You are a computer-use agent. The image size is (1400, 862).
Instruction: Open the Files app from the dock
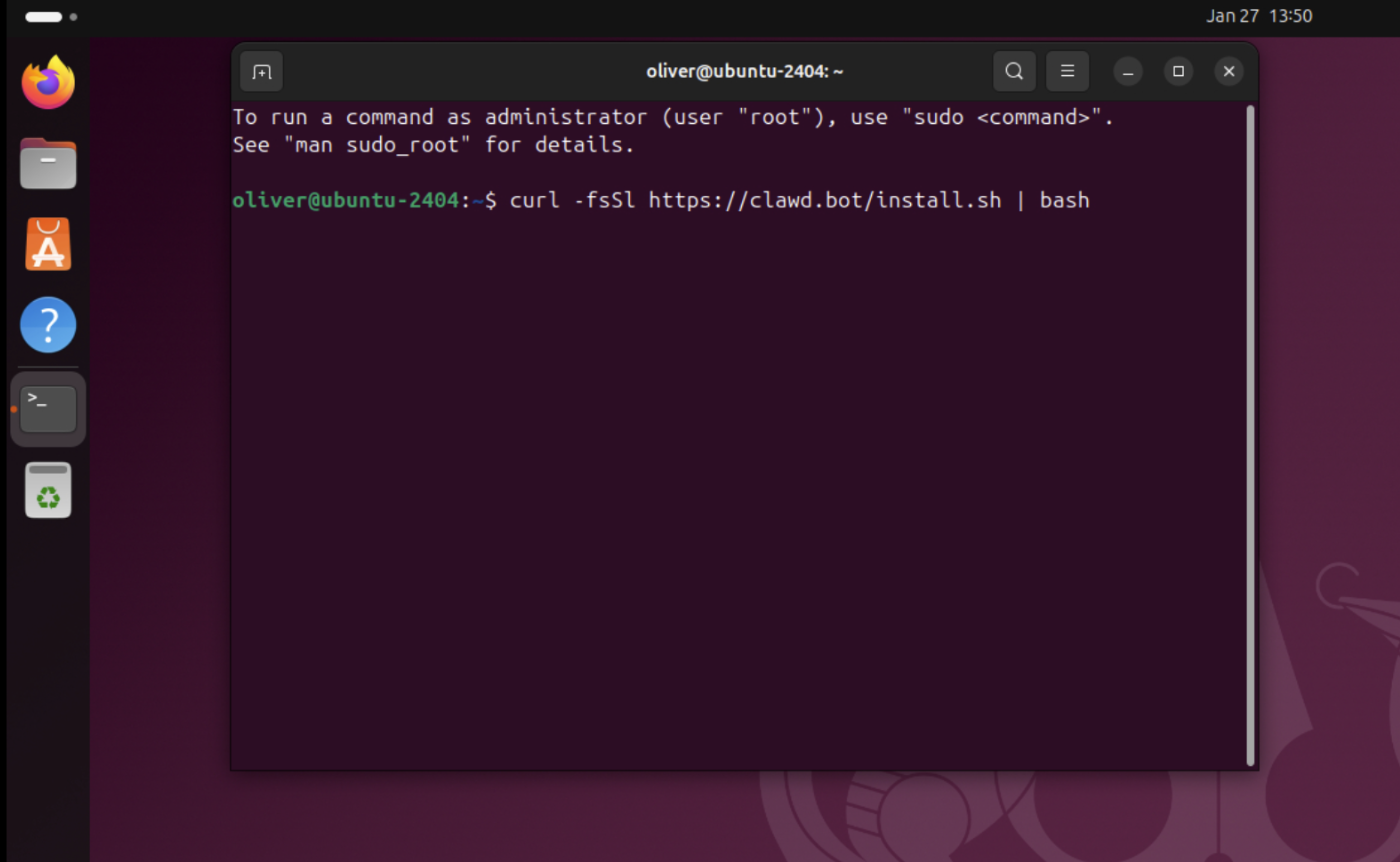[48, 163]
